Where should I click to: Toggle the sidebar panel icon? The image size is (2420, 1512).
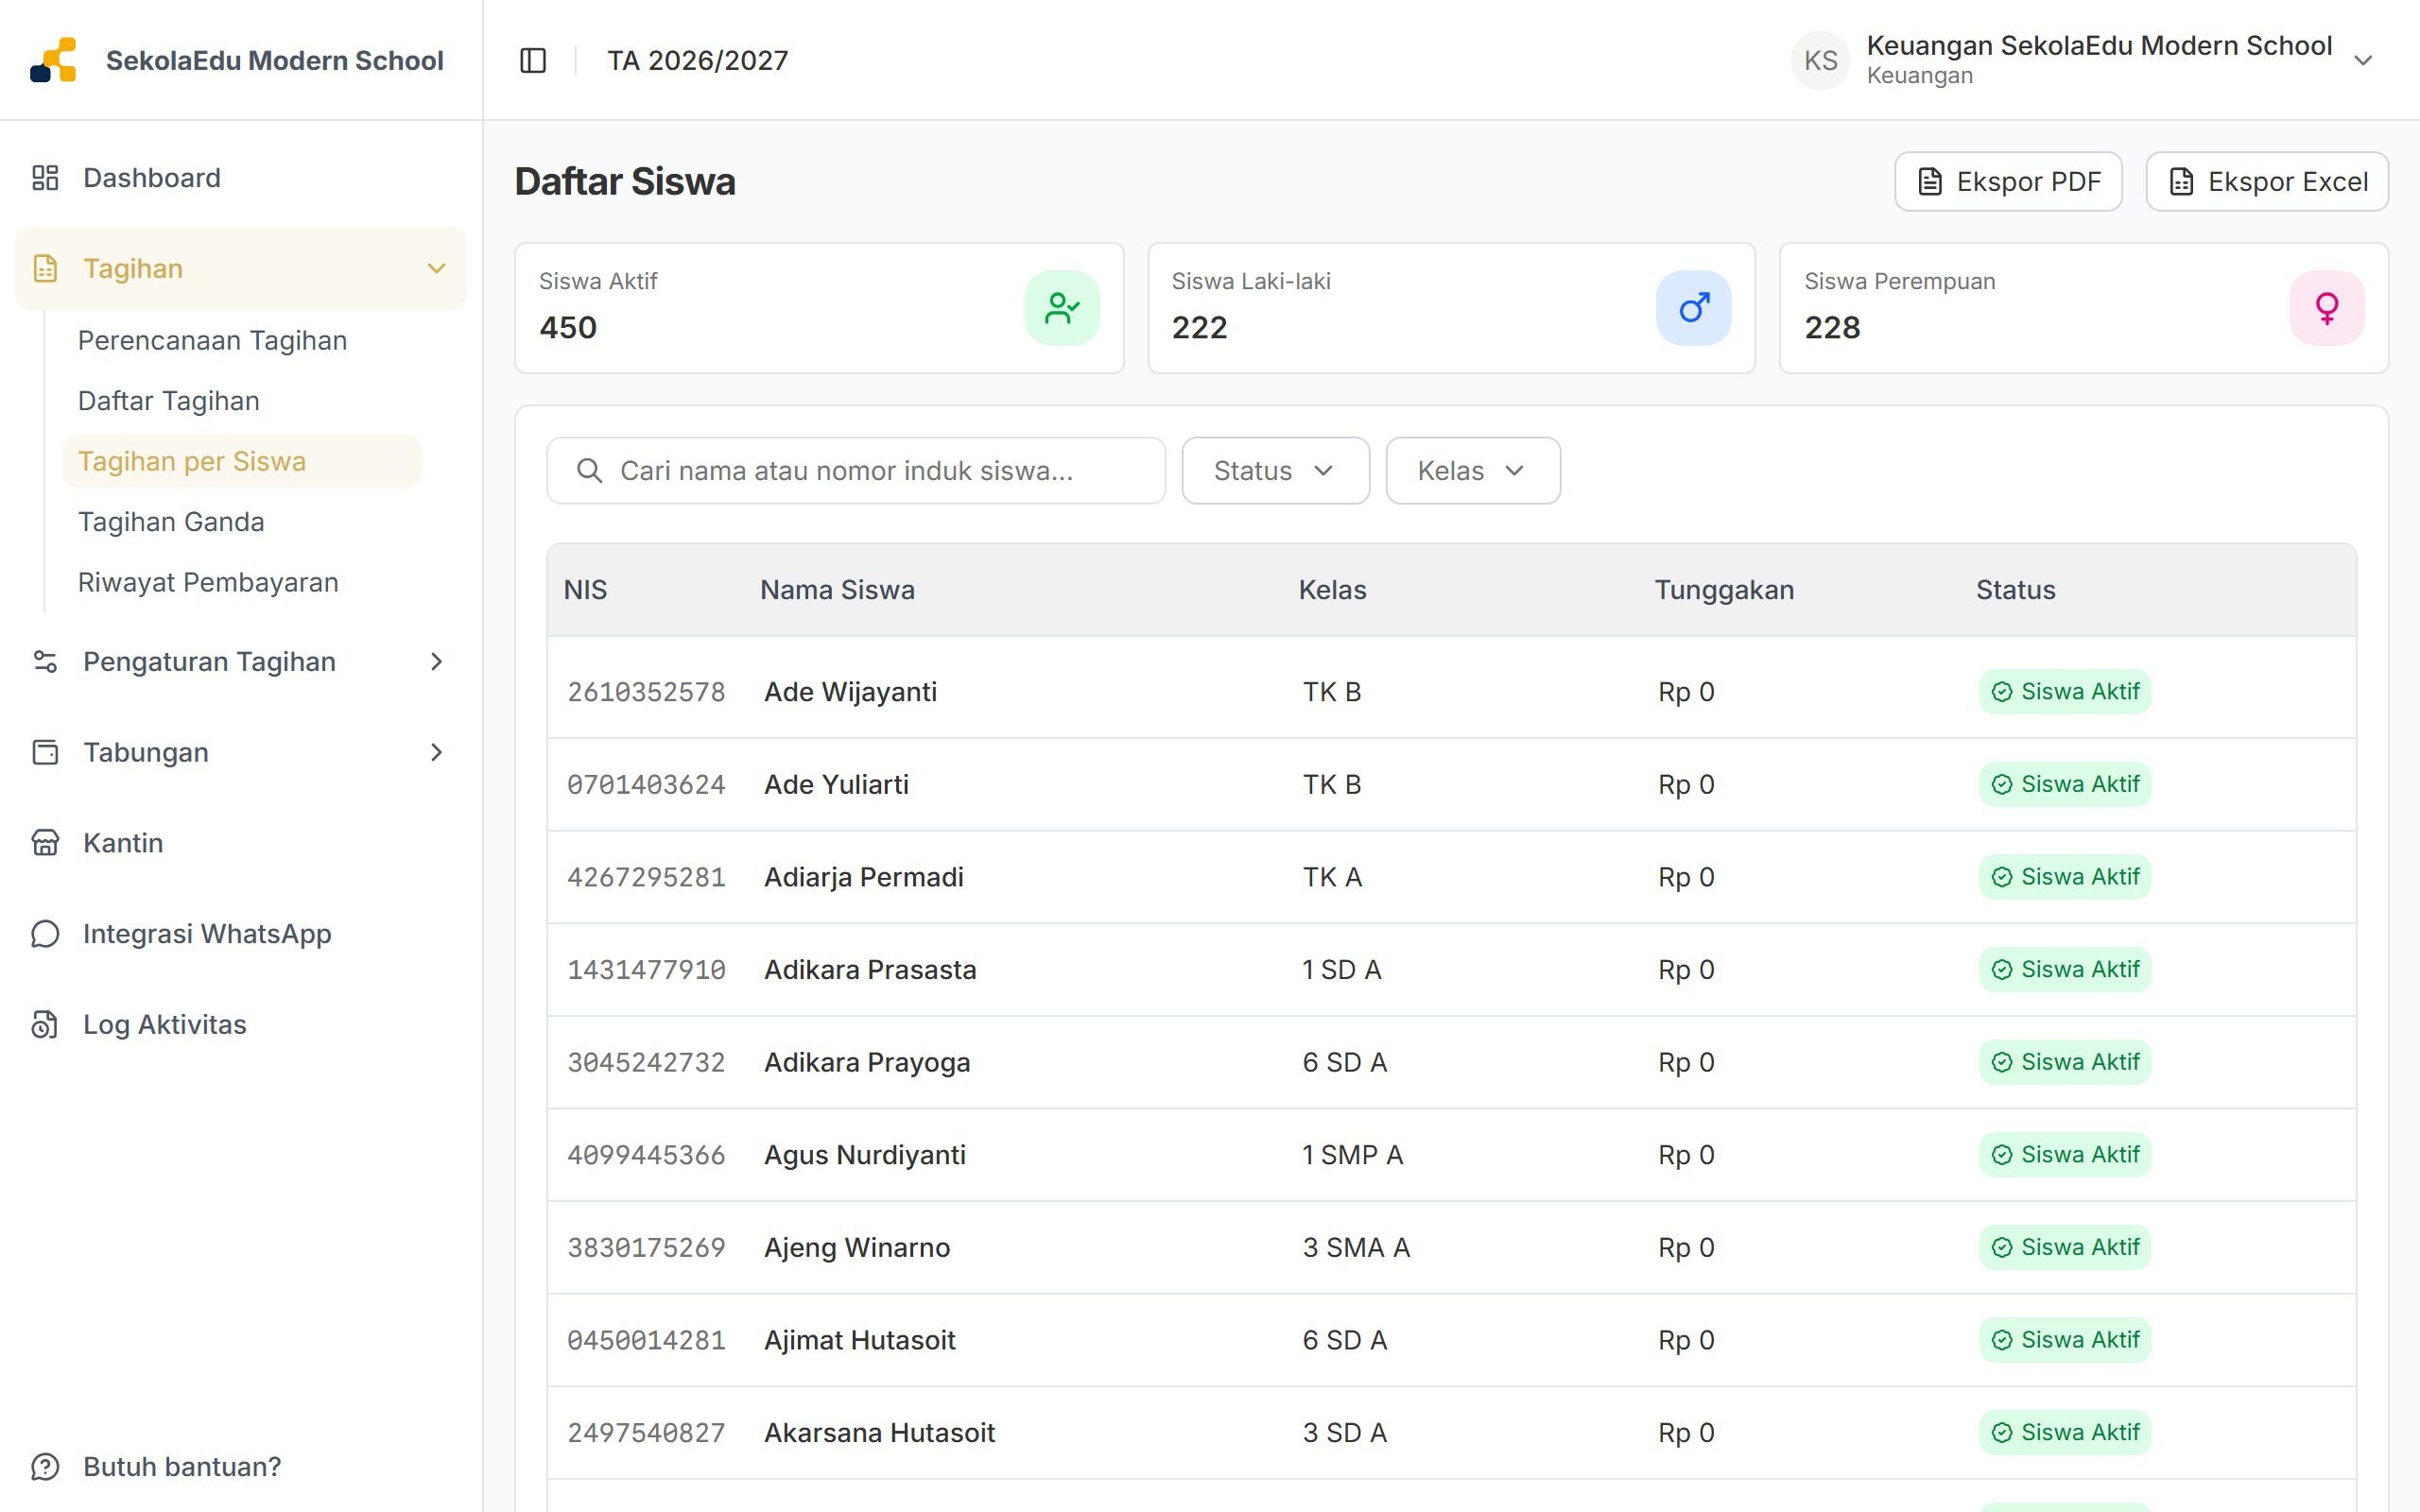click(533, 61)
